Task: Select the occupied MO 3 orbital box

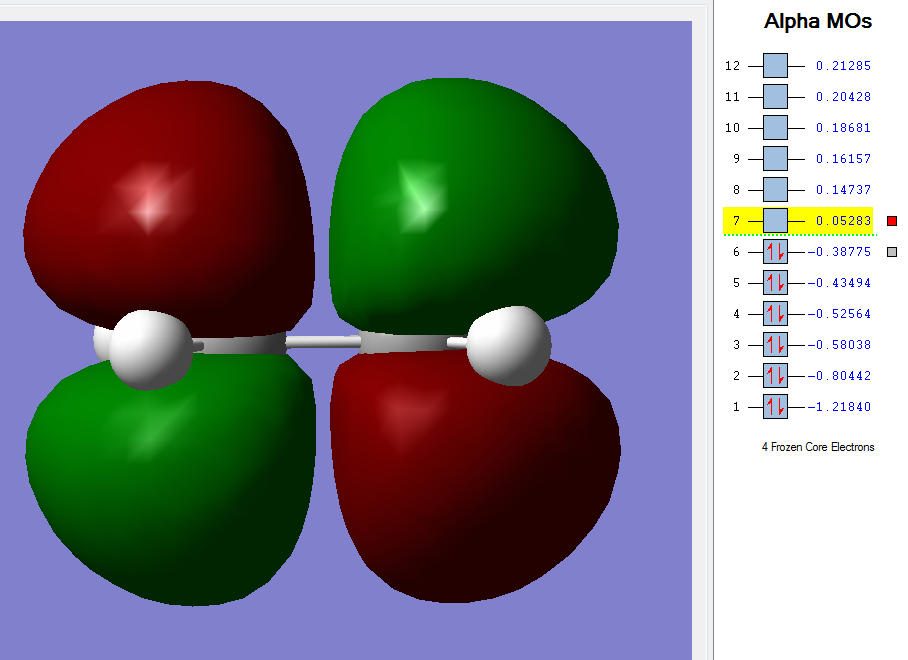Action: [775, 344]
